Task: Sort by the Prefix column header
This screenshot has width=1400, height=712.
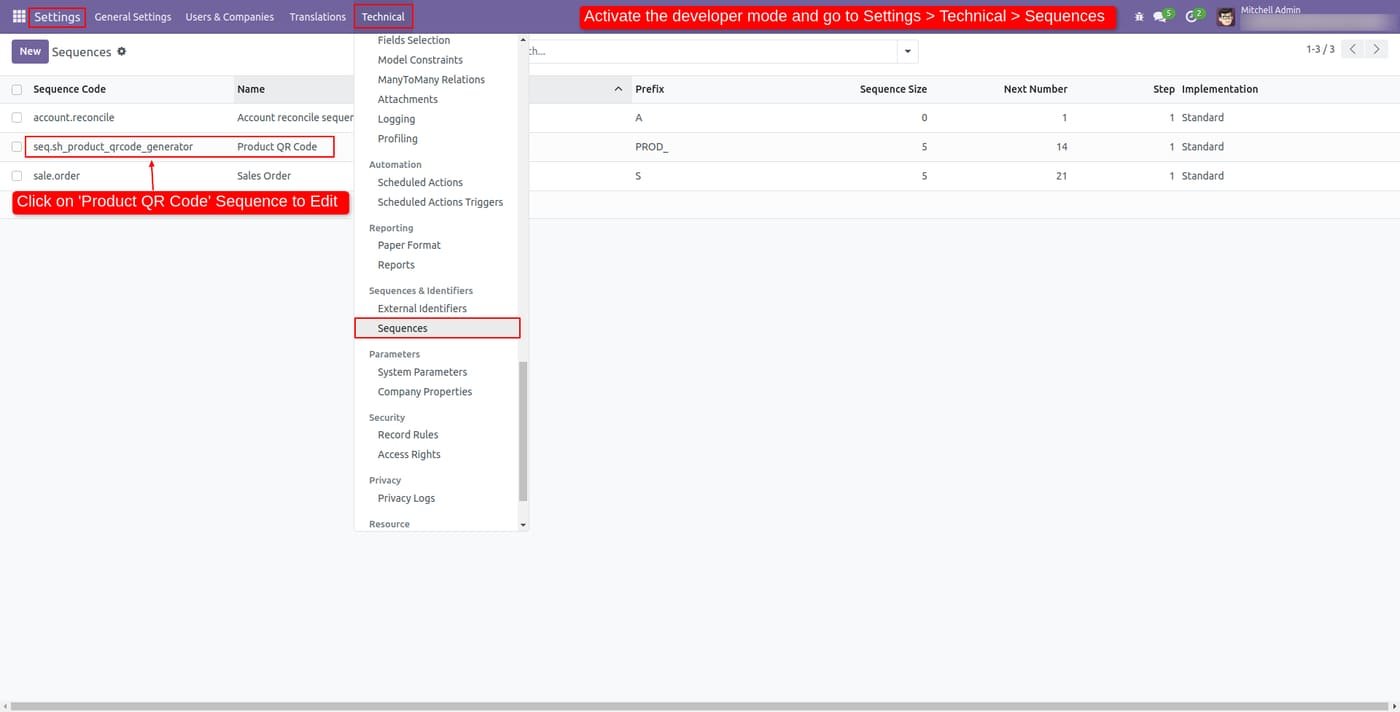Action: (x=650, y=89)
